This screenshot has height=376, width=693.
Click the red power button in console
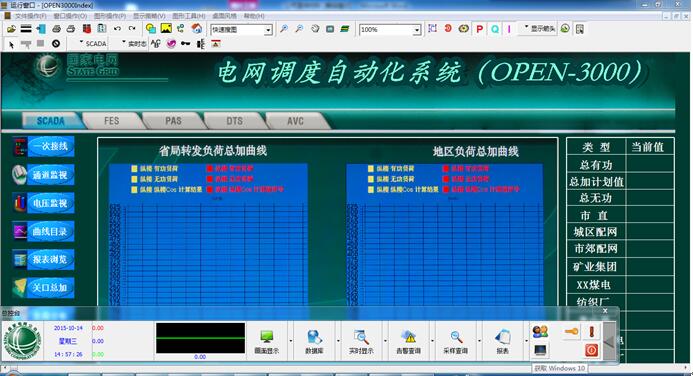tap(591, 350)
